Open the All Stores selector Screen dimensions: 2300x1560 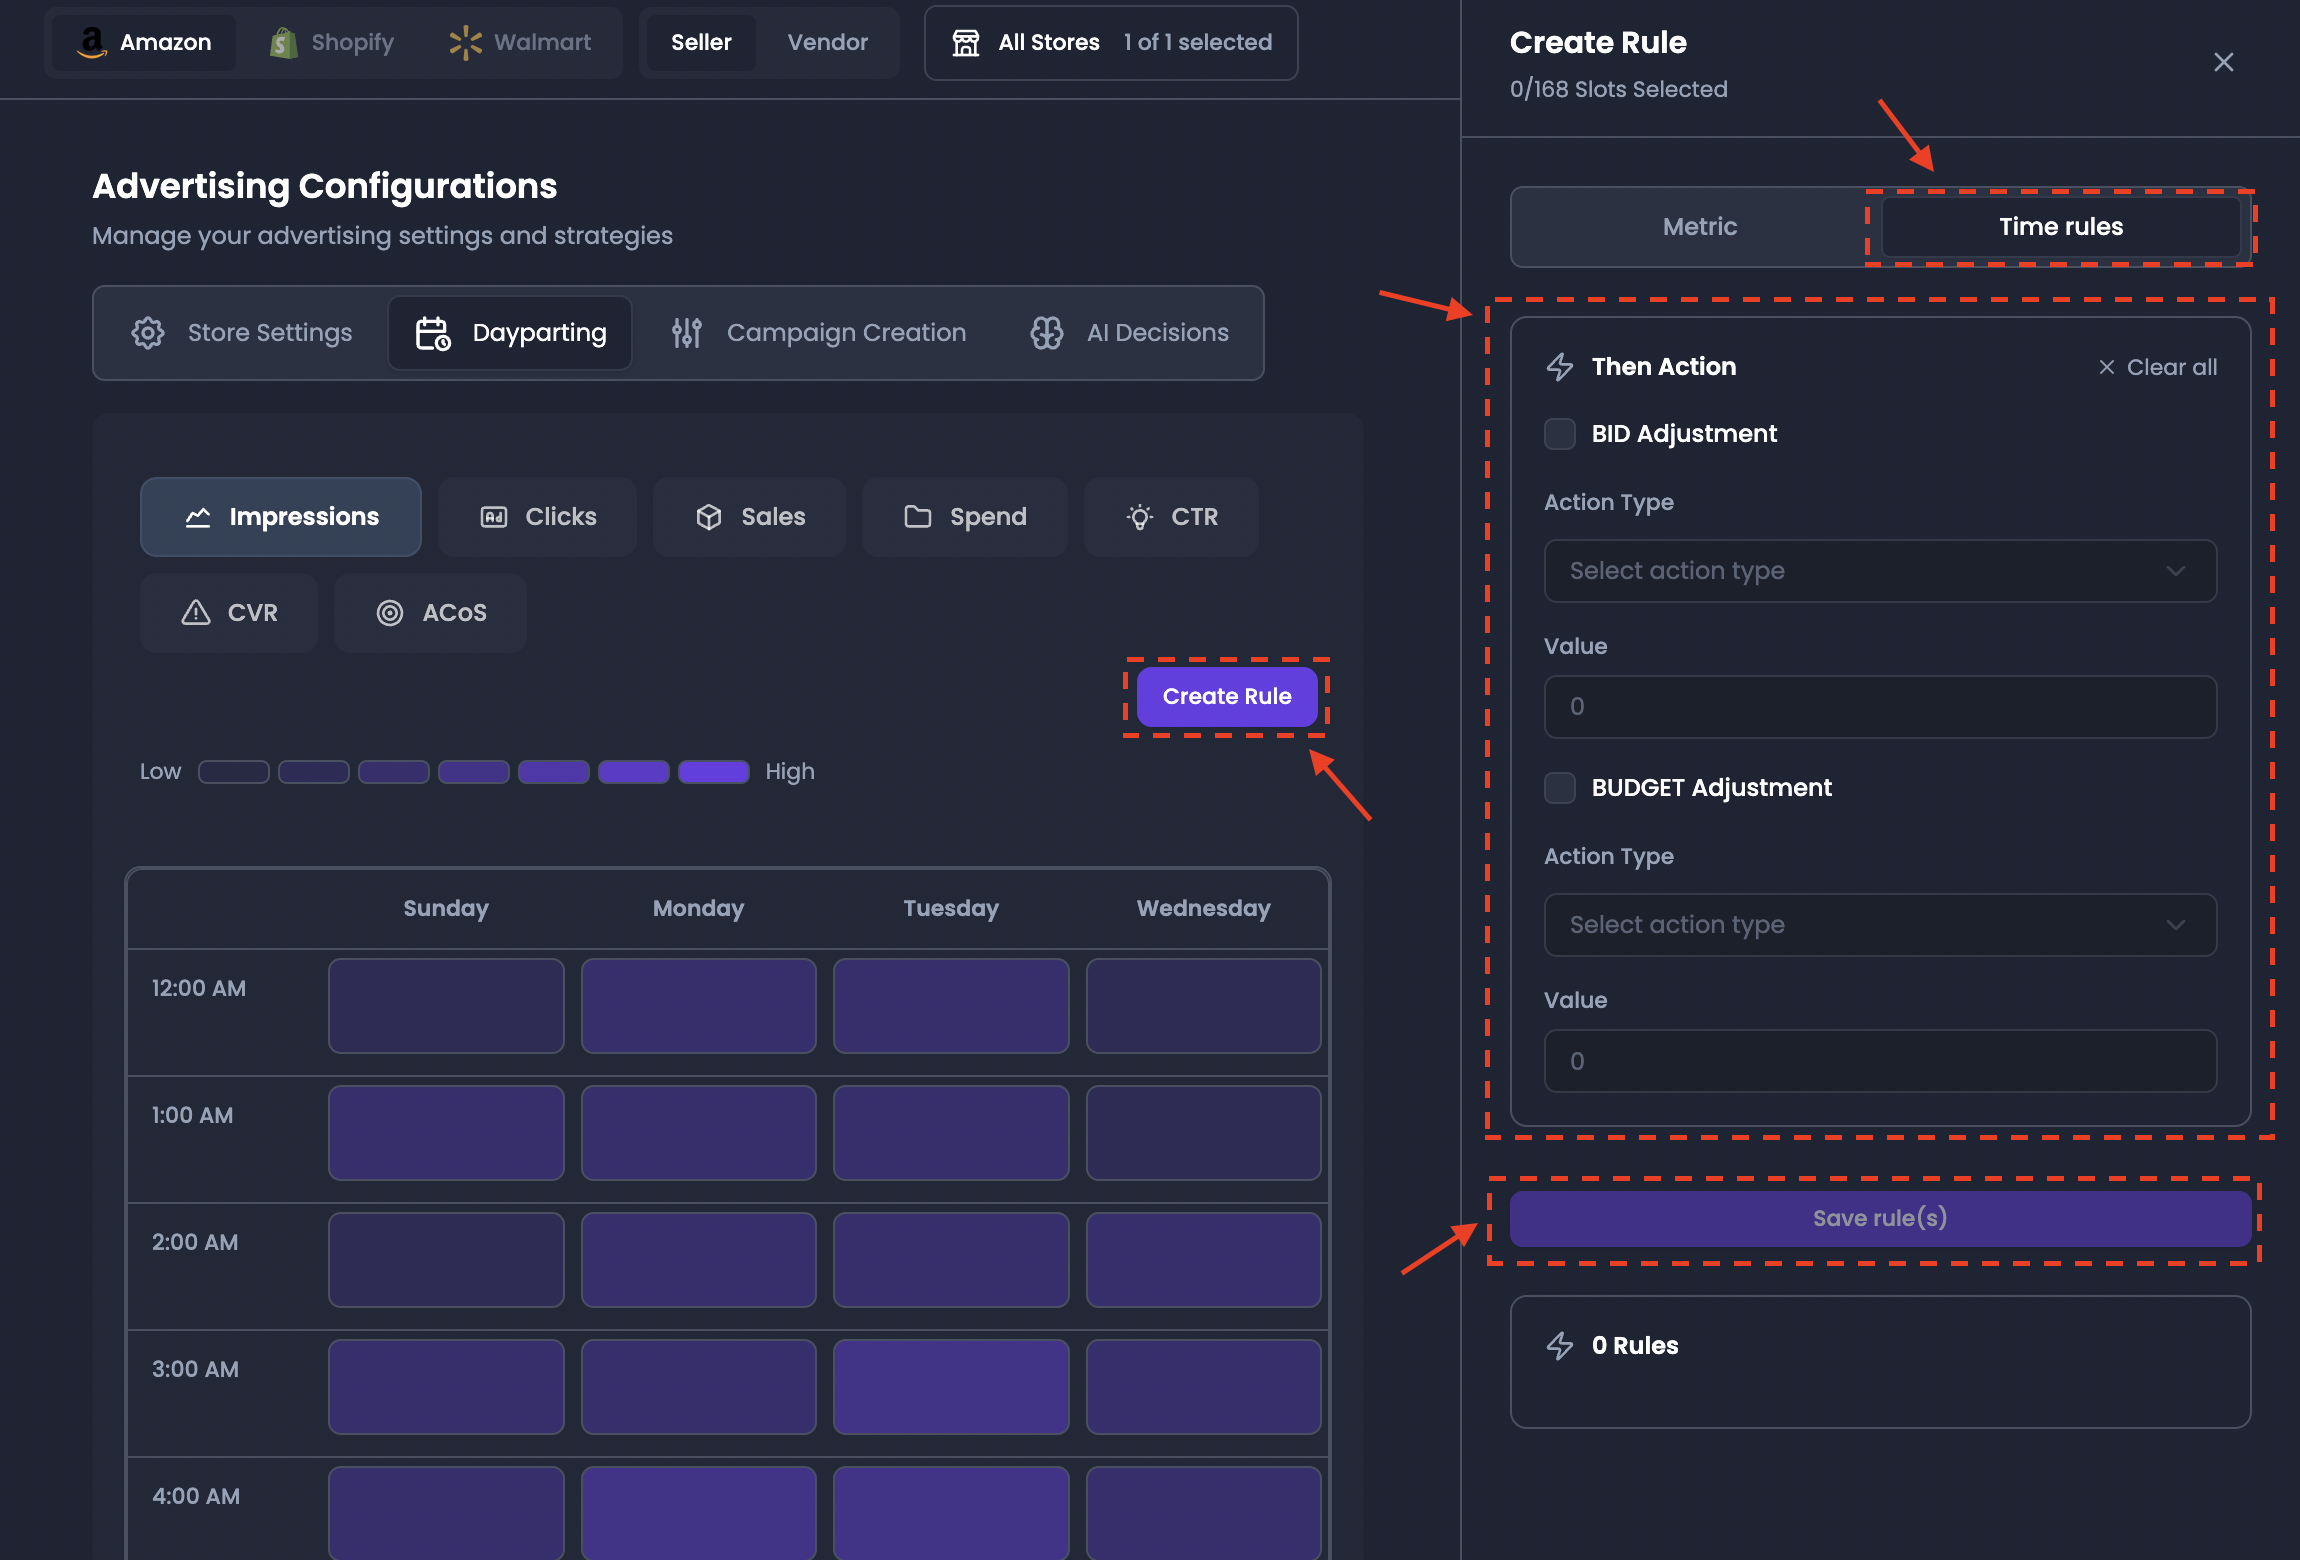pyautogui.click(x=1111, y=43)
